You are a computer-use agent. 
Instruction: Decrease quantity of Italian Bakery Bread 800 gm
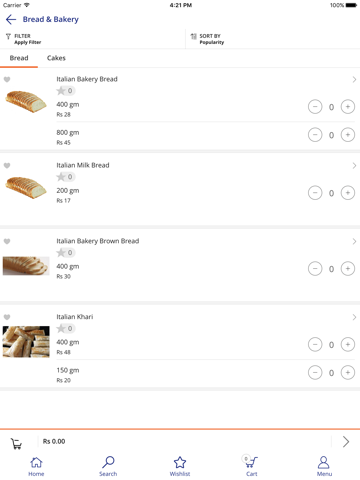tap(315, 135)
